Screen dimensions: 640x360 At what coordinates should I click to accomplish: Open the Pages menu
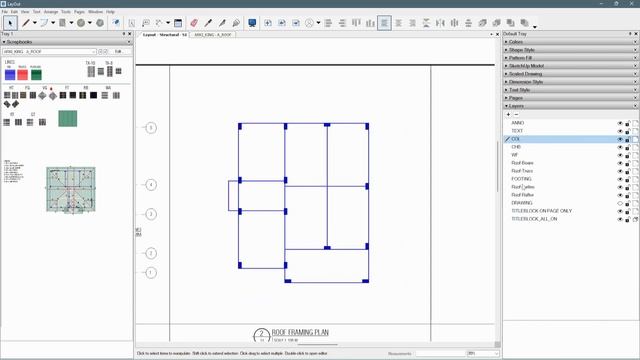(x=79, y=12)
